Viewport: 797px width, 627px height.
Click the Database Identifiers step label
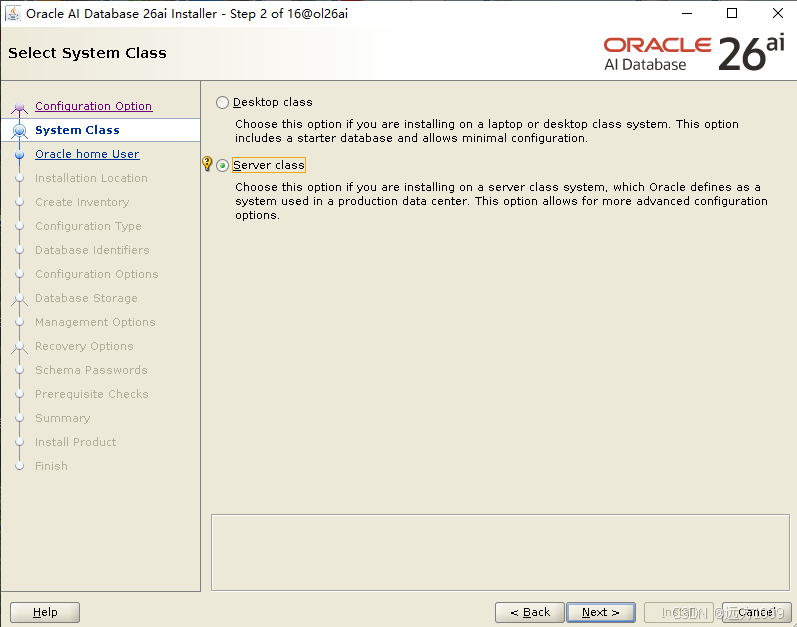pyautogui.click(x=92, y=250)
